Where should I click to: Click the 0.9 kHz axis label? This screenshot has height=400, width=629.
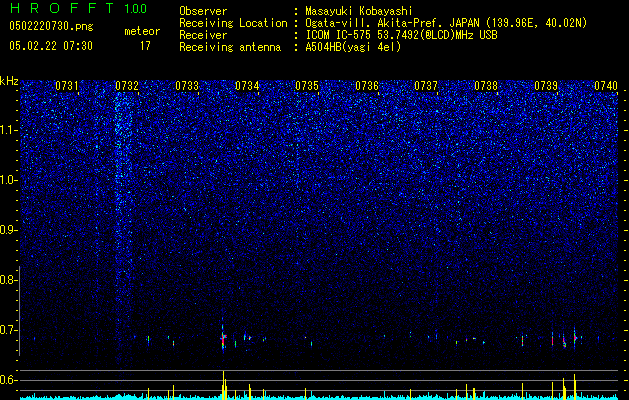click(8, 230)
